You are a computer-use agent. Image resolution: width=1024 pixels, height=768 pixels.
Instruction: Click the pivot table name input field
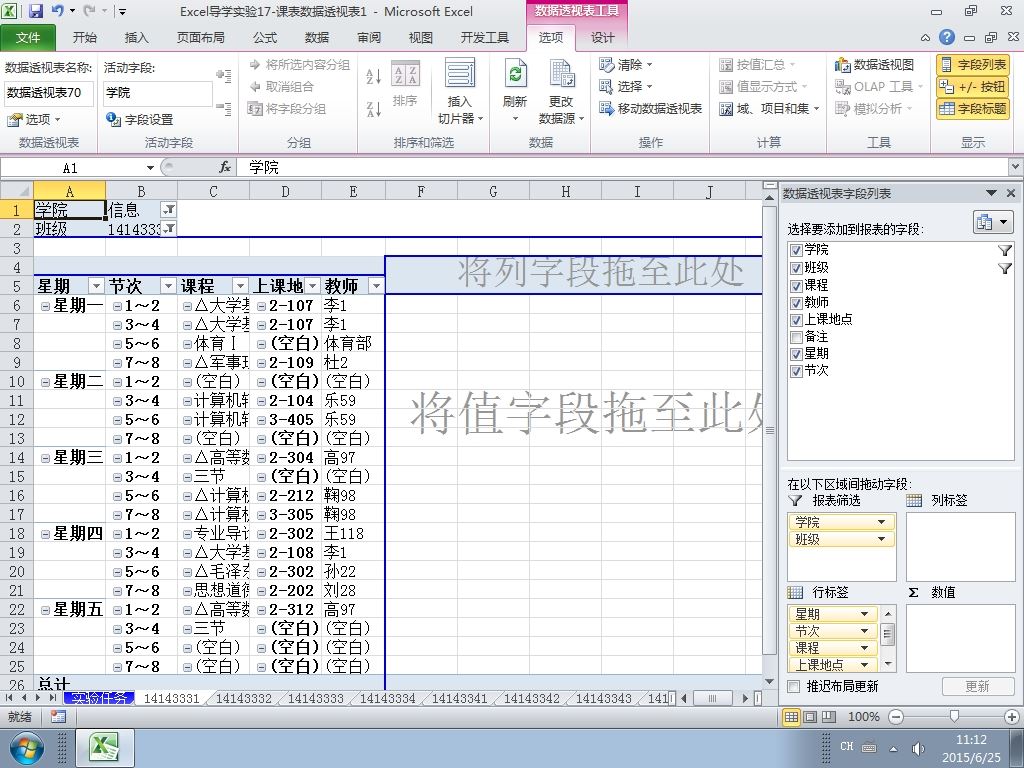[49, 93]
